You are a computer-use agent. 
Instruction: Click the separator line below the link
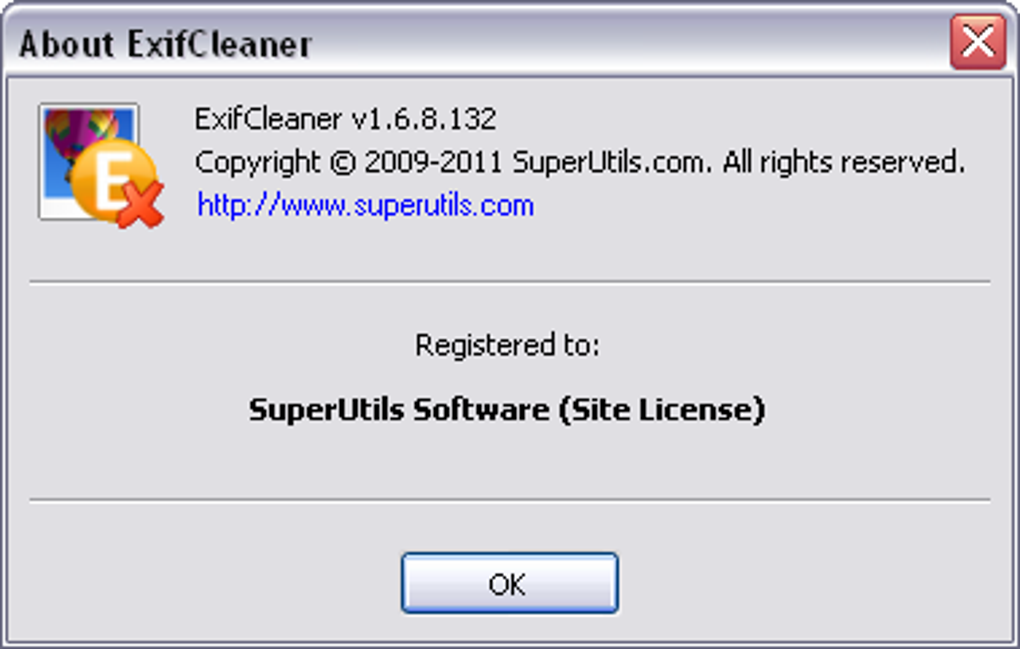tap(509, 282)
